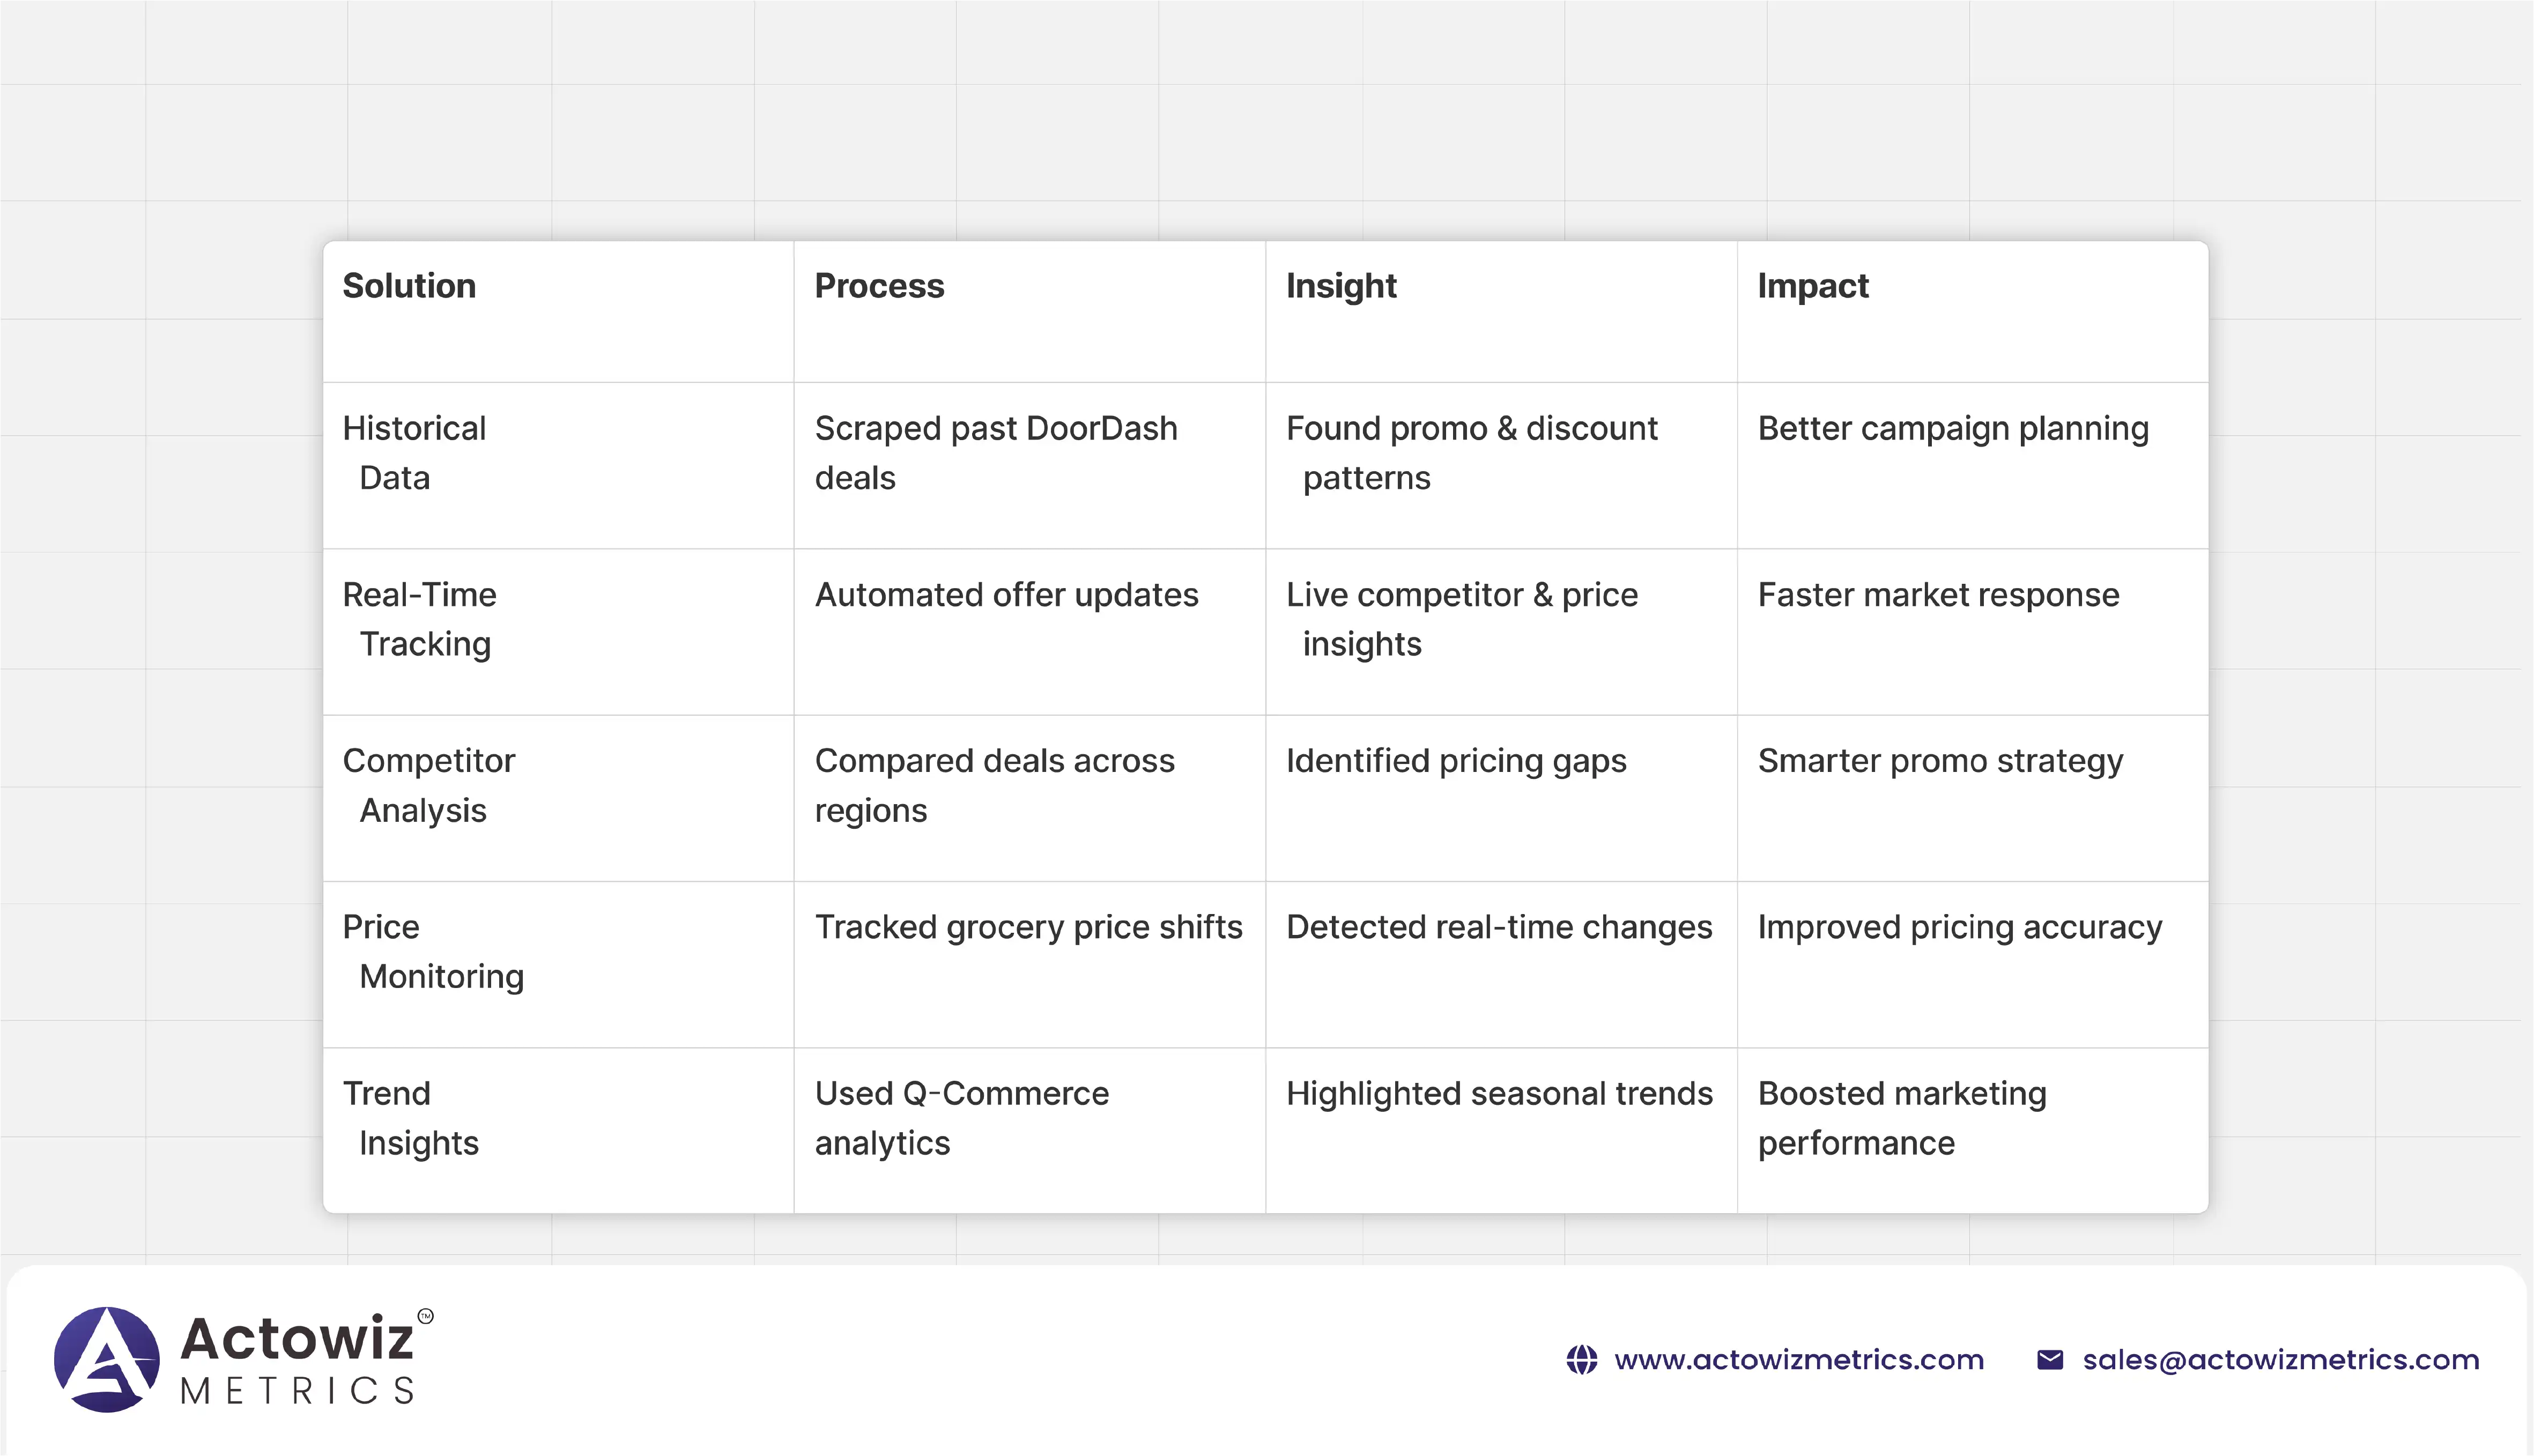Screen dimensions: 2534x1456
Task: Select the Insight column header
Action: (1340, 286)
